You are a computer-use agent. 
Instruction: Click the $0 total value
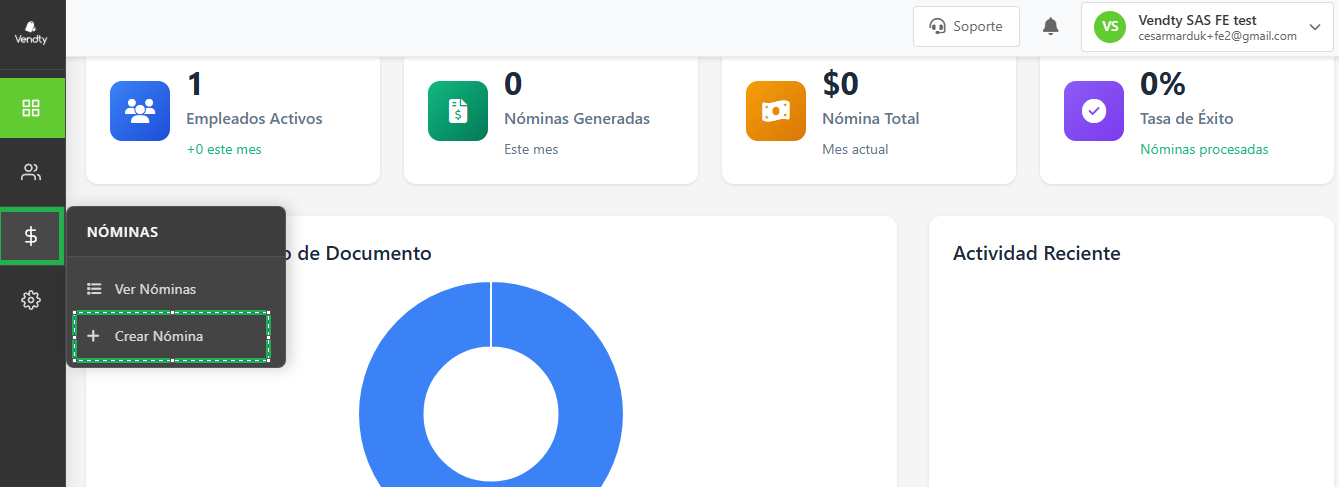pos(841,84)
